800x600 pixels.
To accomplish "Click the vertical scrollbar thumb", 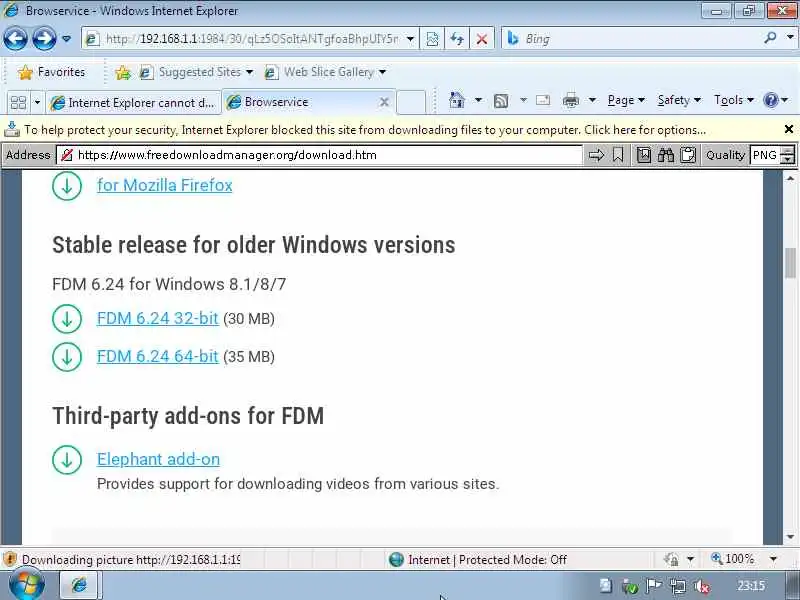I will click(791, 263).
